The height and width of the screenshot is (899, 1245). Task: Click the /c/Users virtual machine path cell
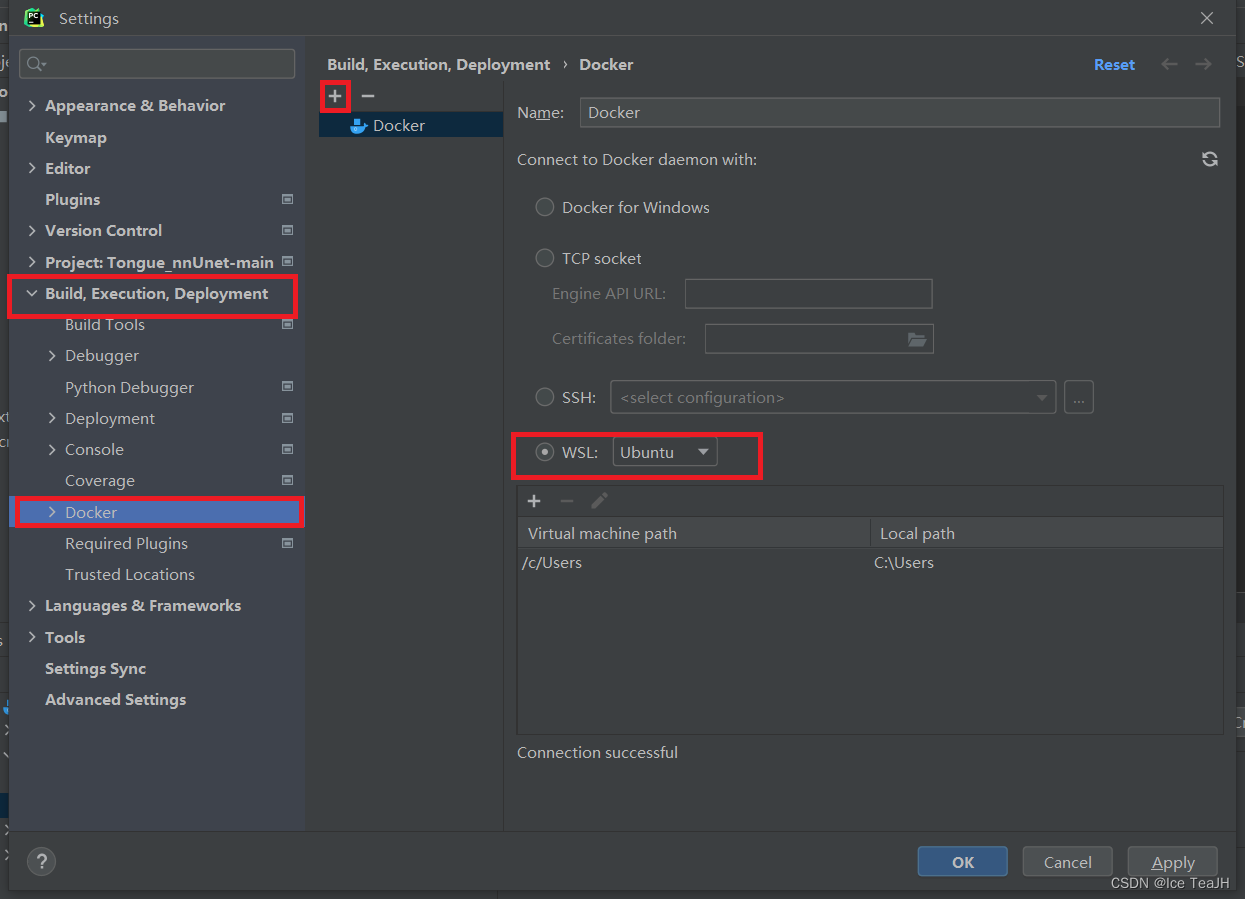click(x=694, y=562)
